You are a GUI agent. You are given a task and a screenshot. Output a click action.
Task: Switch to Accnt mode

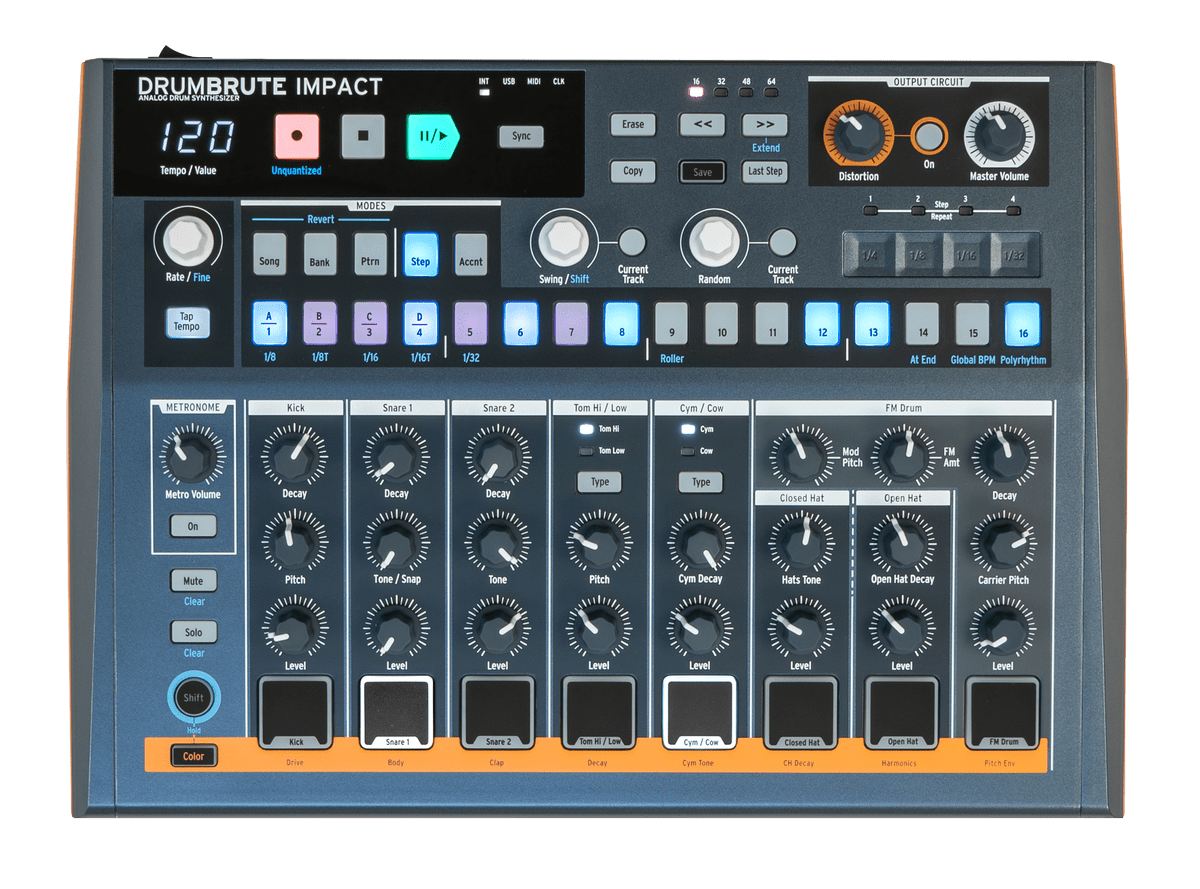click(471, 254)
